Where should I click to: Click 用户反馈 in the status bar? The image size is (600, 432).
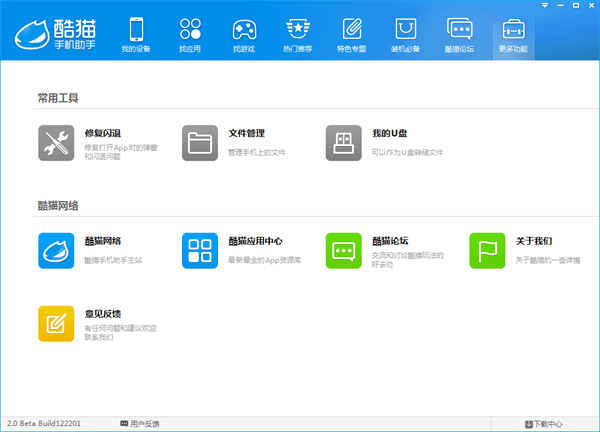(139, 424)
